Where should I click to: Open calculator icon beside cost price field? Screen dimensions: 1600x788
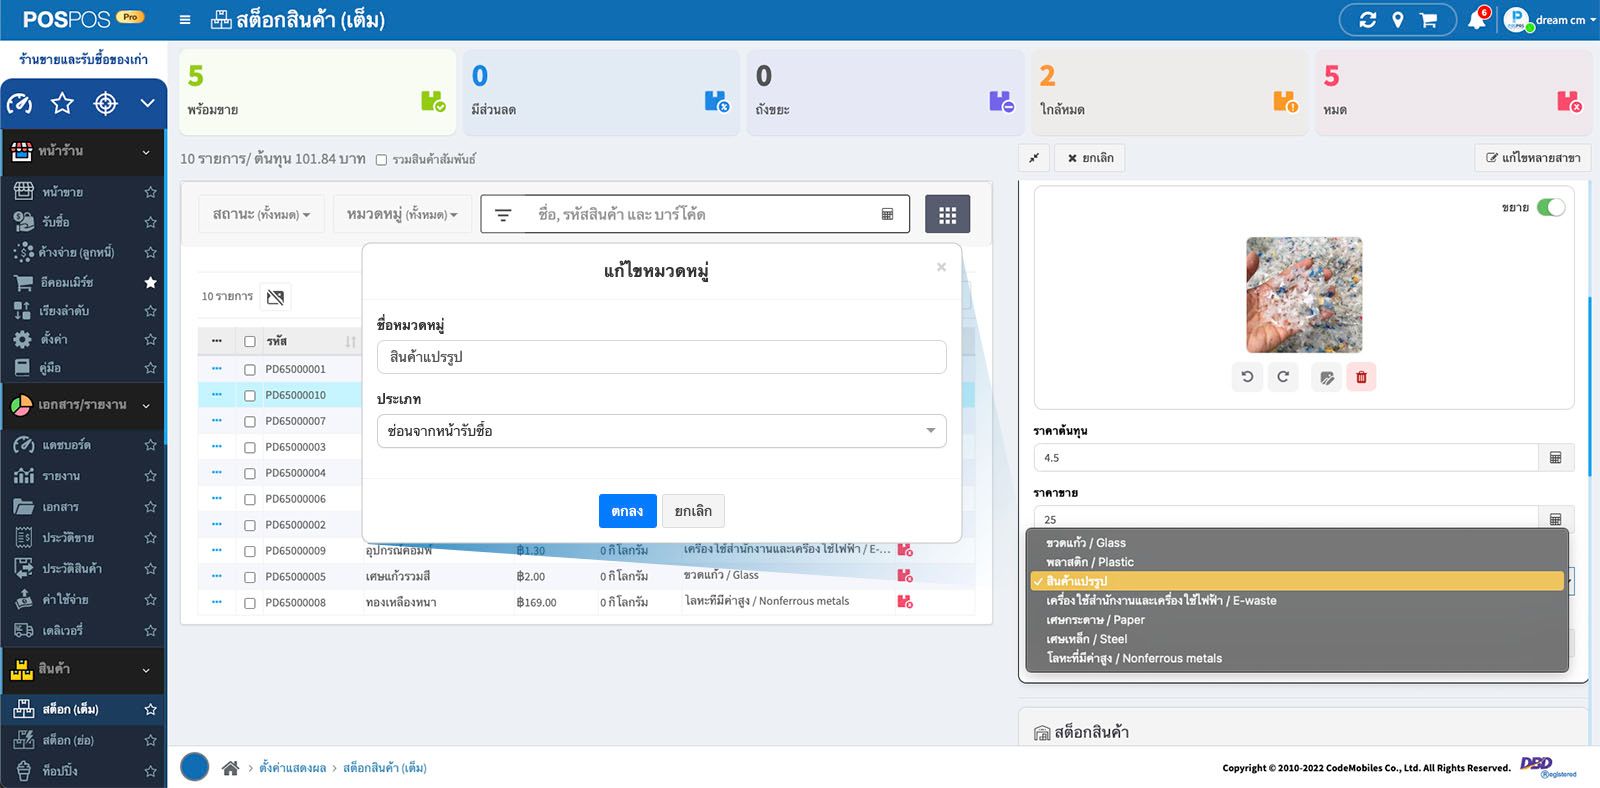click(1555, 458)
